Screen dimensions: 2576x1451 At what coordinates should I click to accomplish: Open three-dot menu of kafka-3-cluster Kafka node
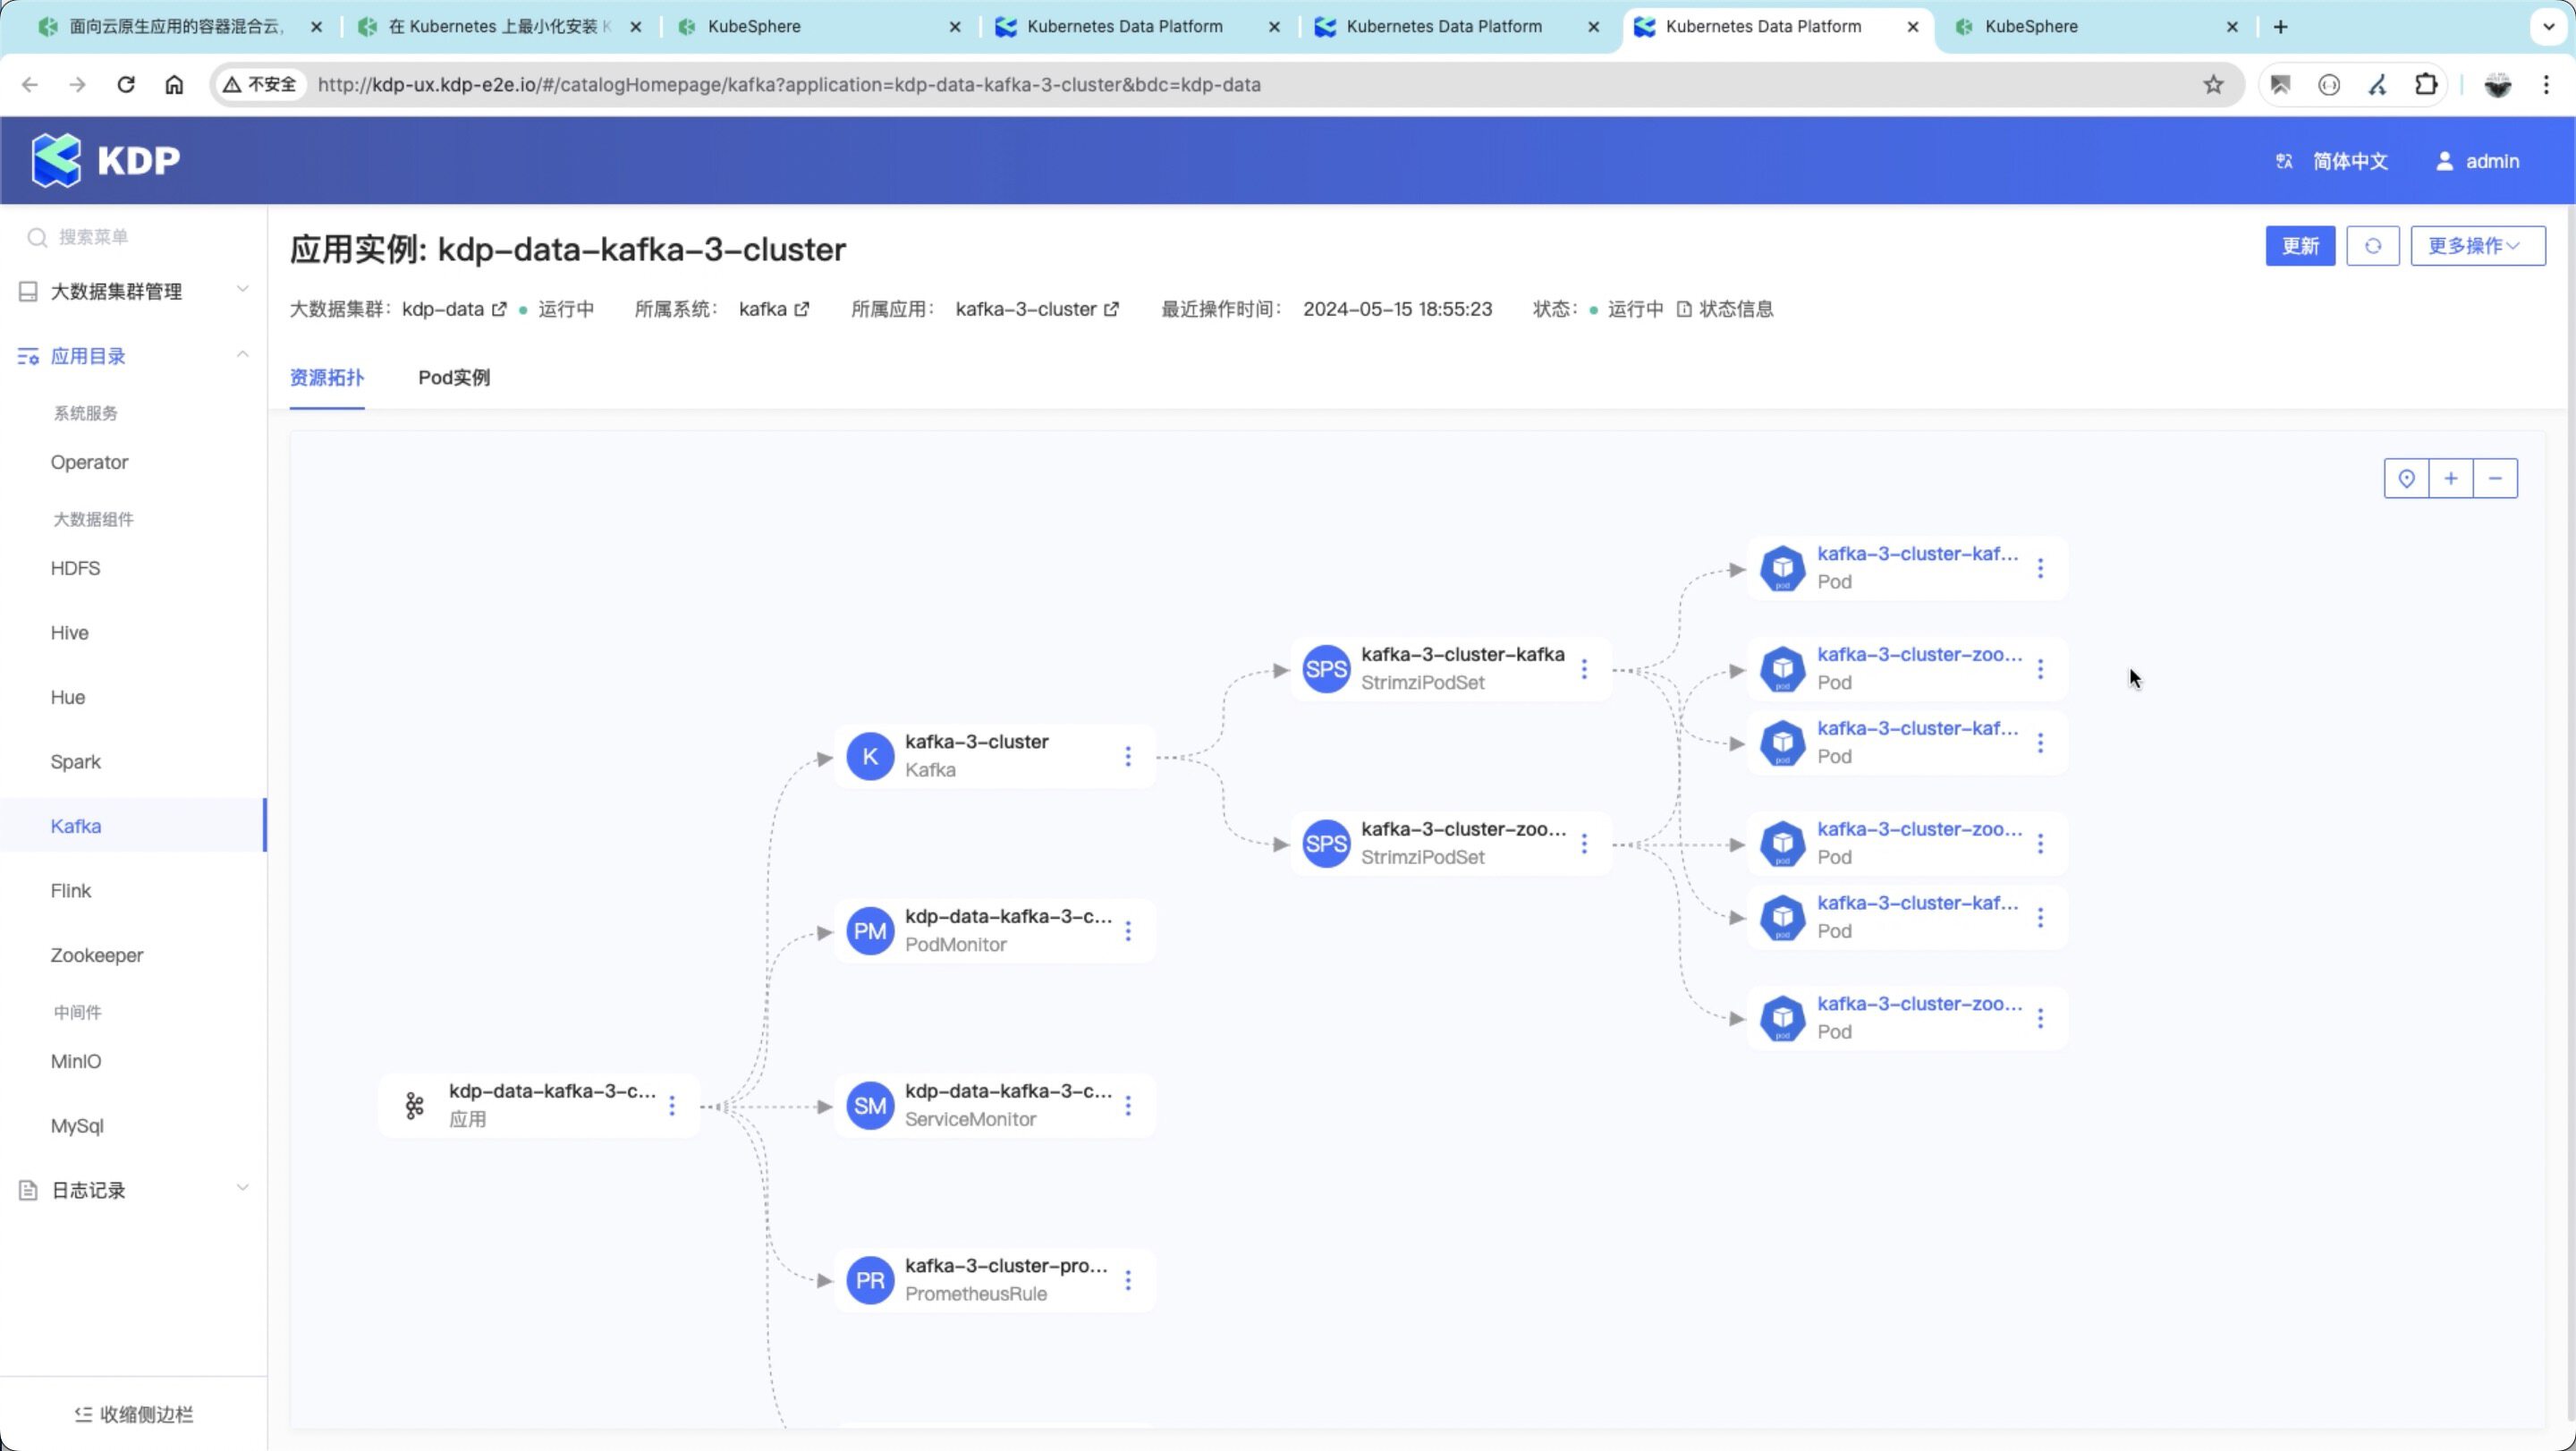point(1128,756)
